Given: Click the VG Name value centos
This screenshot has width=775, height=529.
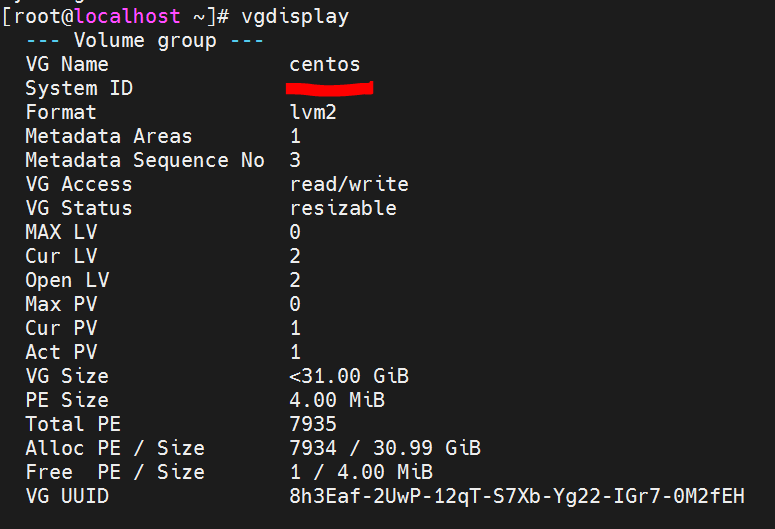Looking at the screenshot, I should coord(325,65).
